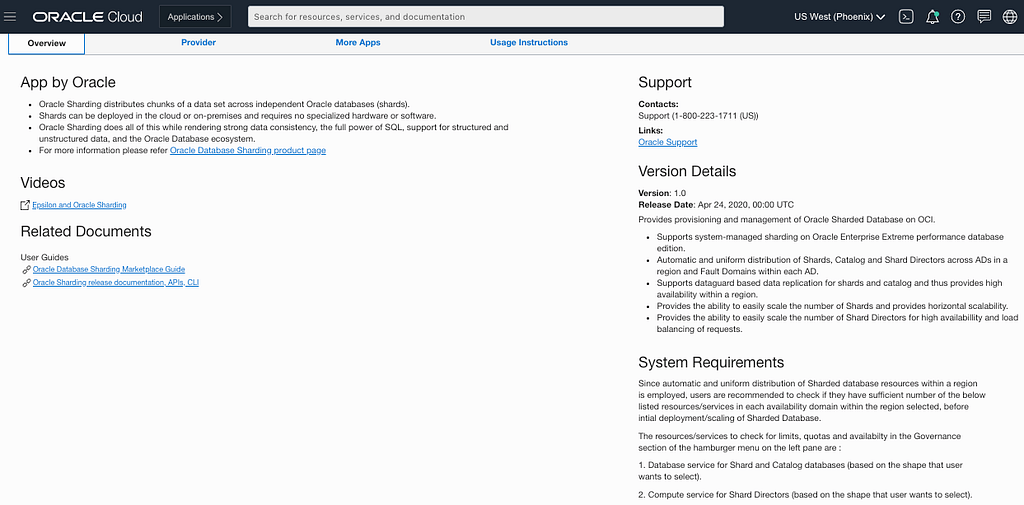Click the User Guides label

(x=44, y=257)
